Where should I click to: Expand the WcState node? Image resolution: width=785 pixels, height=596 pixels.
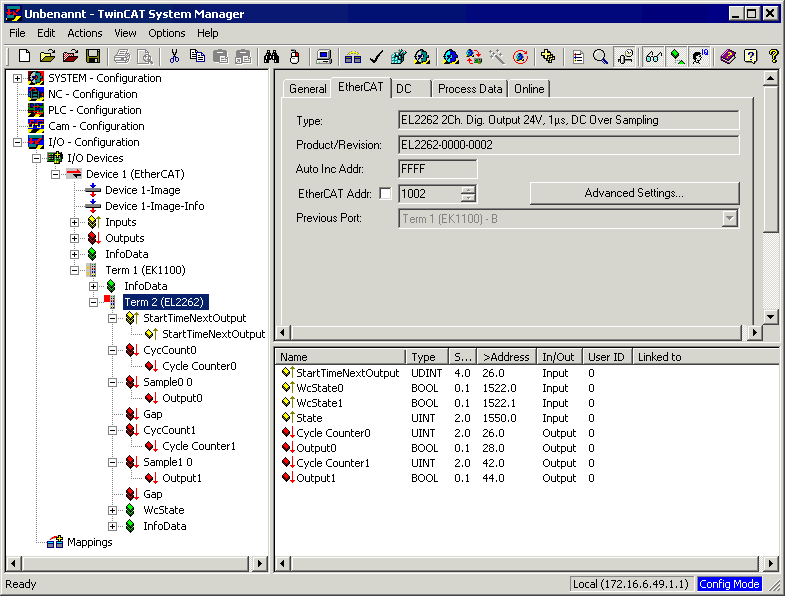pos(113,510)
